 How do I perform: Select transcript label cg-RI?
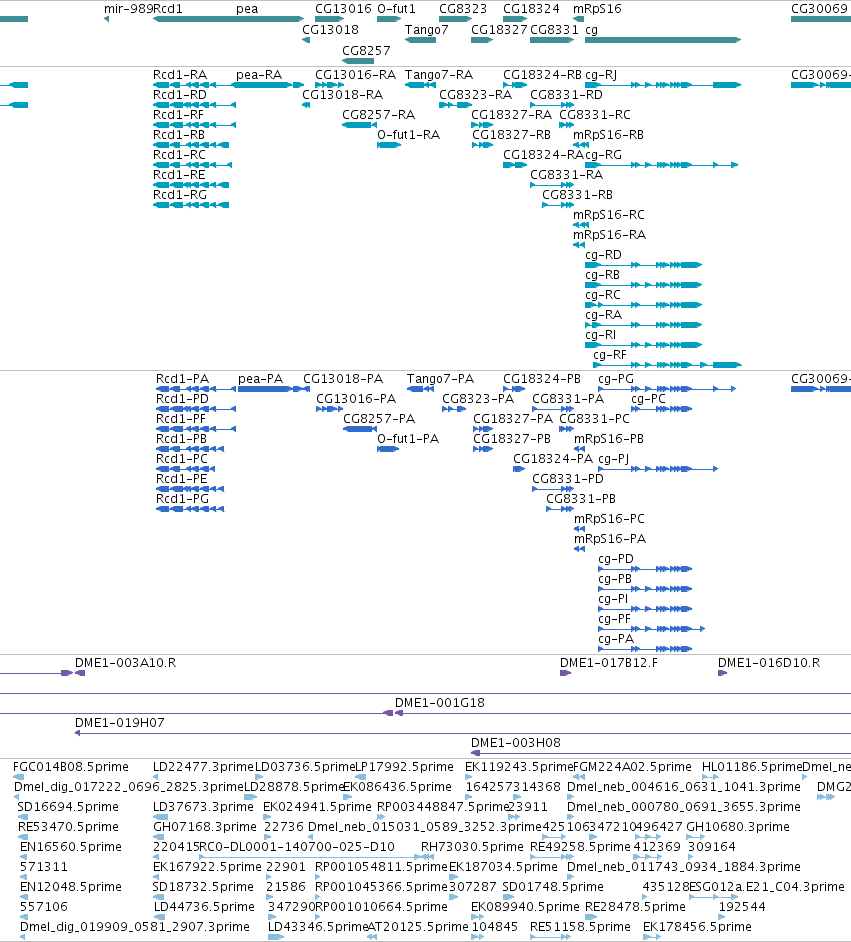click(601, 335)
